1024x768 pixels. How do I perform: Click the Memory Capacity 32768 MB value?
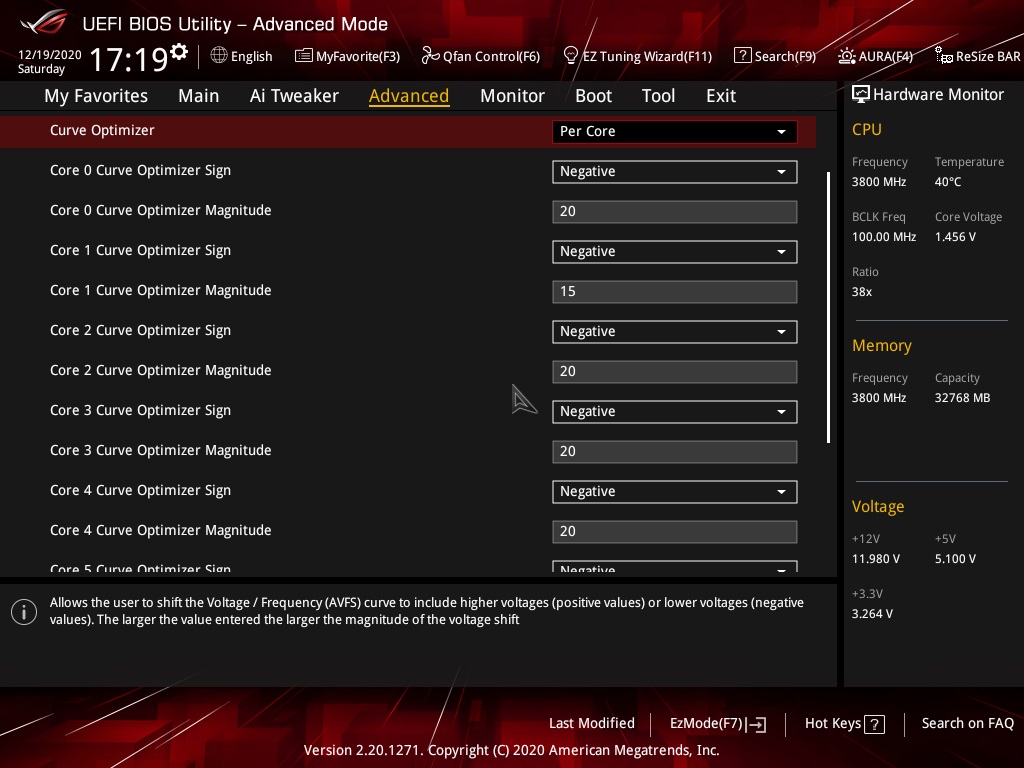click(962, 398)
